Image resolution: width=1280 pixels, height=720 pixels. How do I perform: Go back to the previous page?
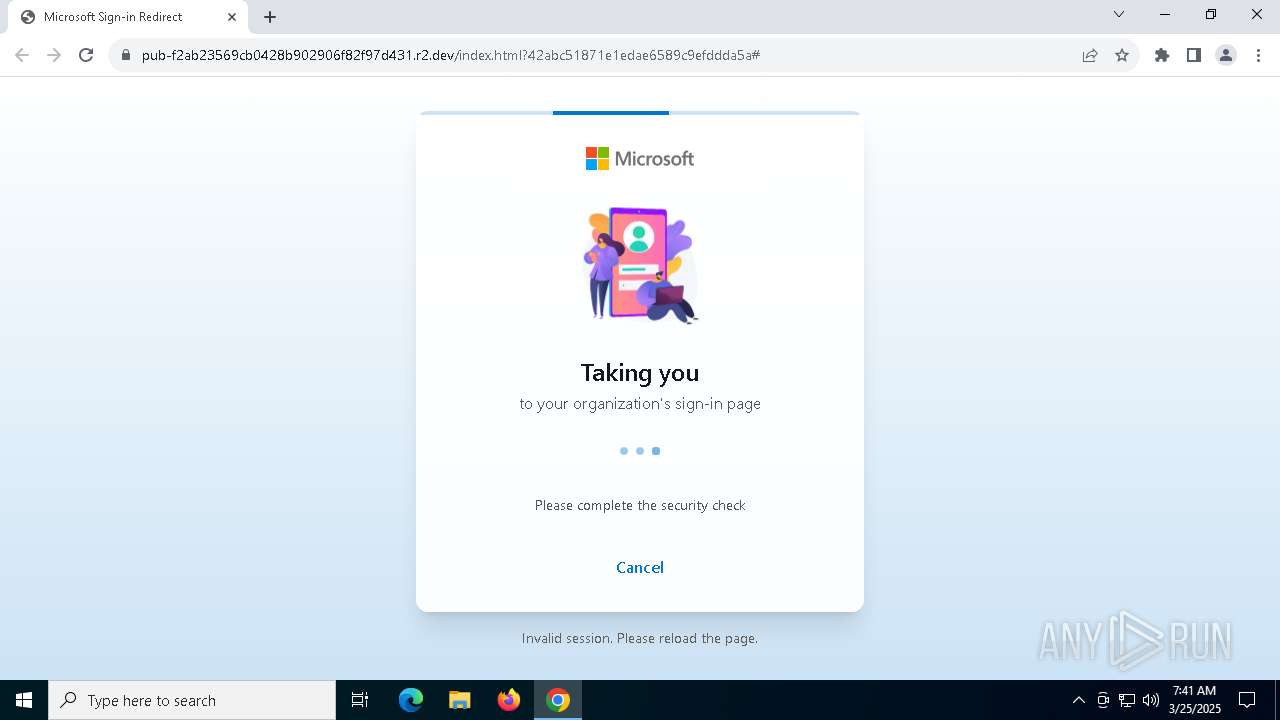click(22, 55)
